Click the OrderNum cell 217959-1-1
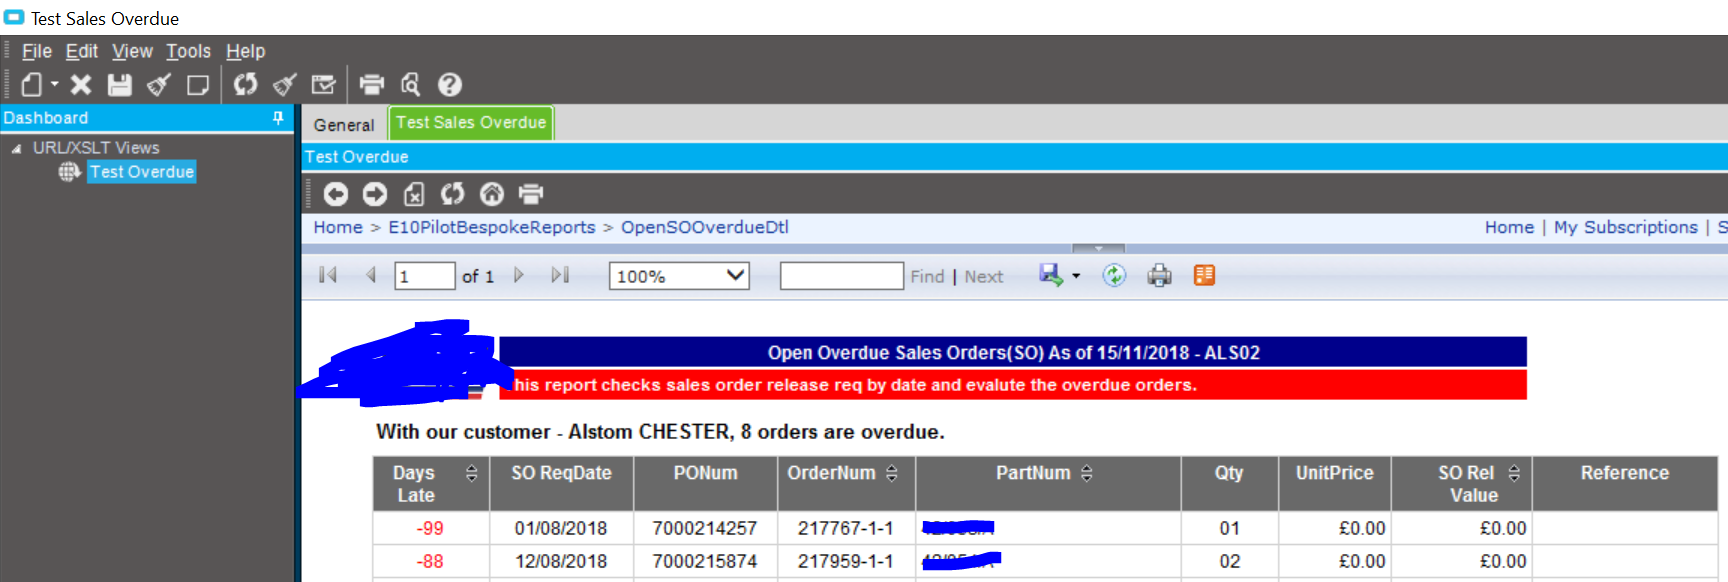 click(x=845, y=561)
